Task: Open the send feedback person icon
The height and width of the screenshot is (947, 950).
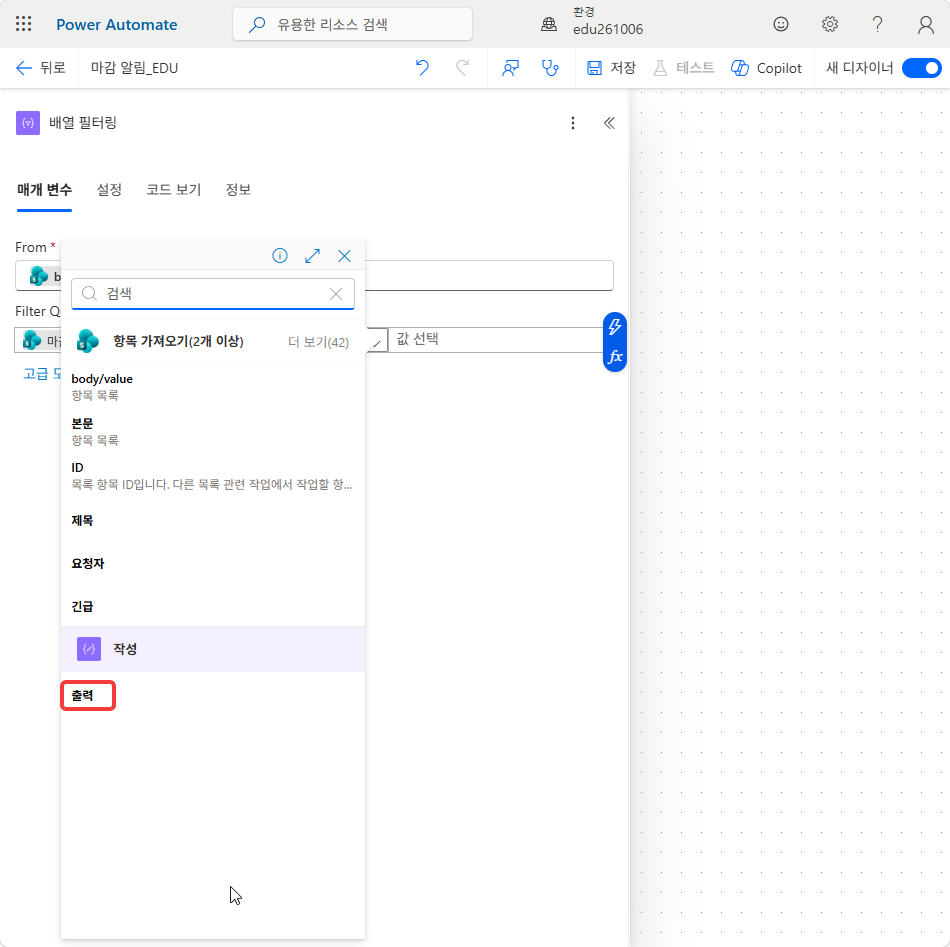Action: (510, 68)
